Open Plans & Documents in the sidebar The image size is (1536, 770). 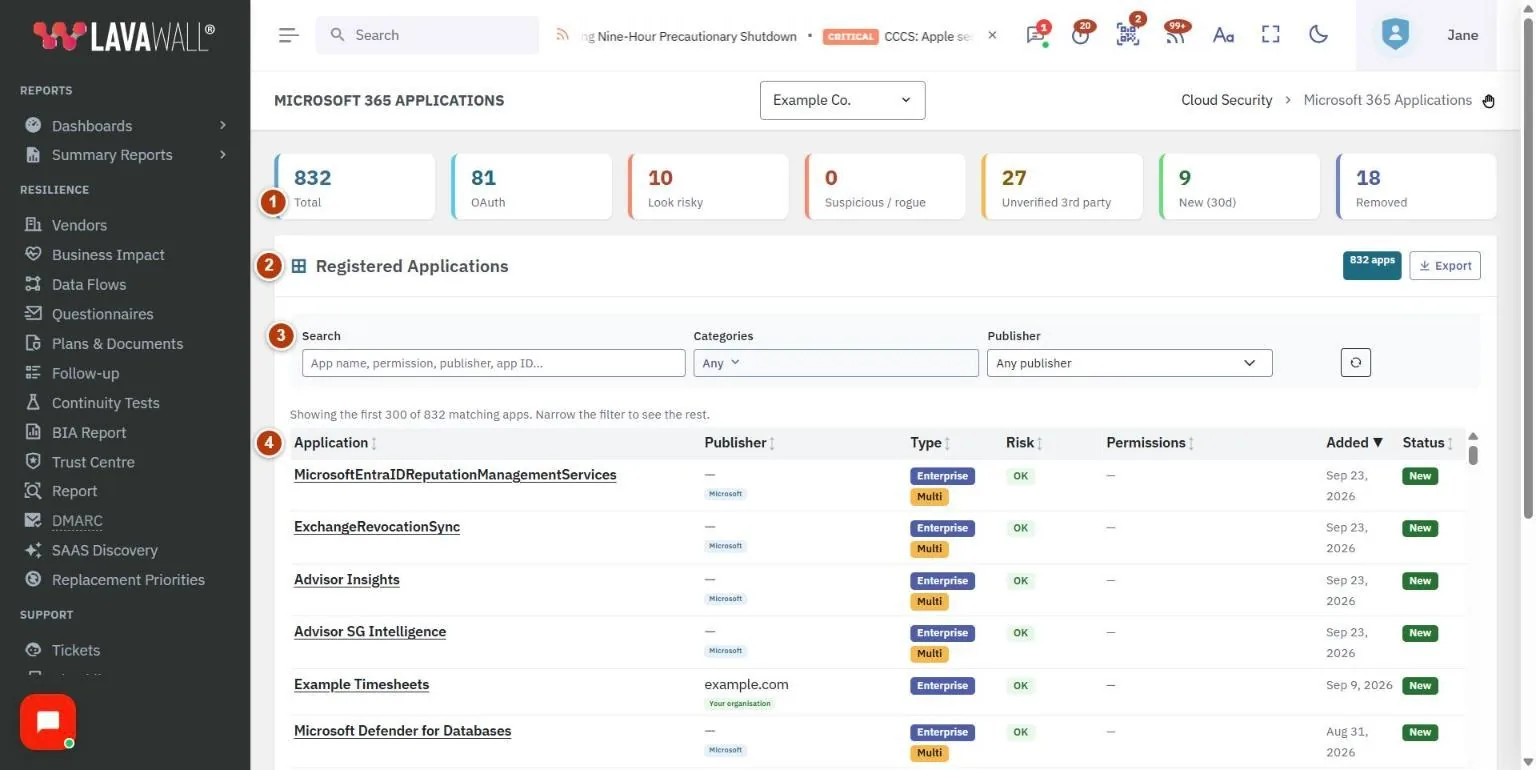(x=117, y=343)
